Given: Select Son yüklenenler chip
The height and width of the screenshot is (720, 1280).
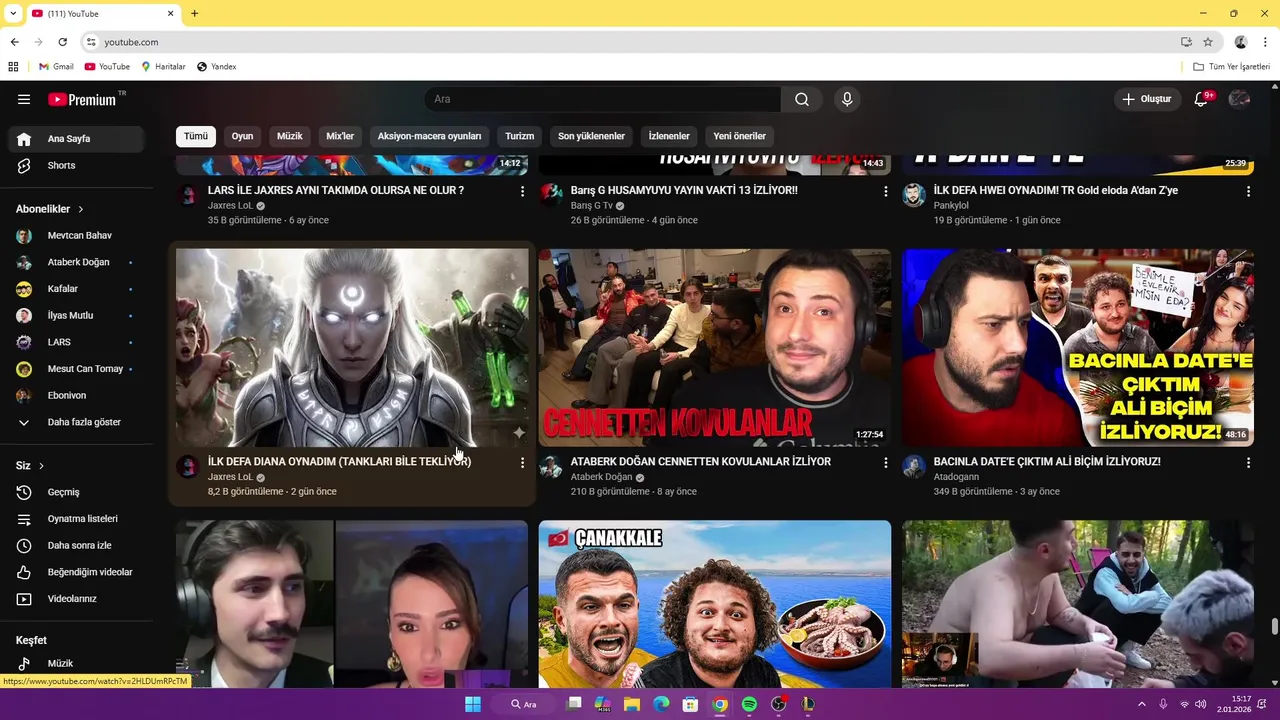Looking at the screenshot, I should [x=591, y=136].
